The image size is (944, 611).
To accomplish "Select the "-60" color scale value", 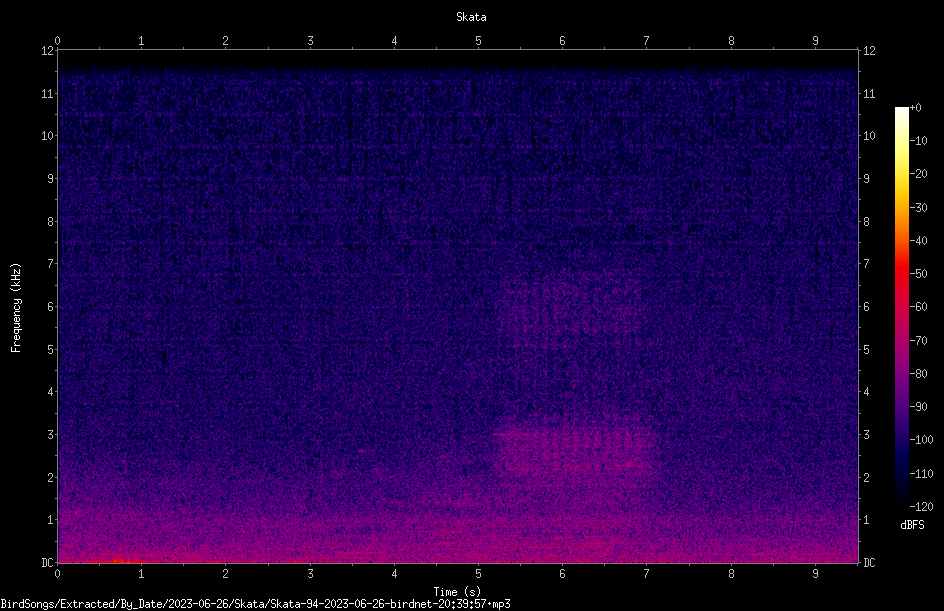I will pos(918,307).
